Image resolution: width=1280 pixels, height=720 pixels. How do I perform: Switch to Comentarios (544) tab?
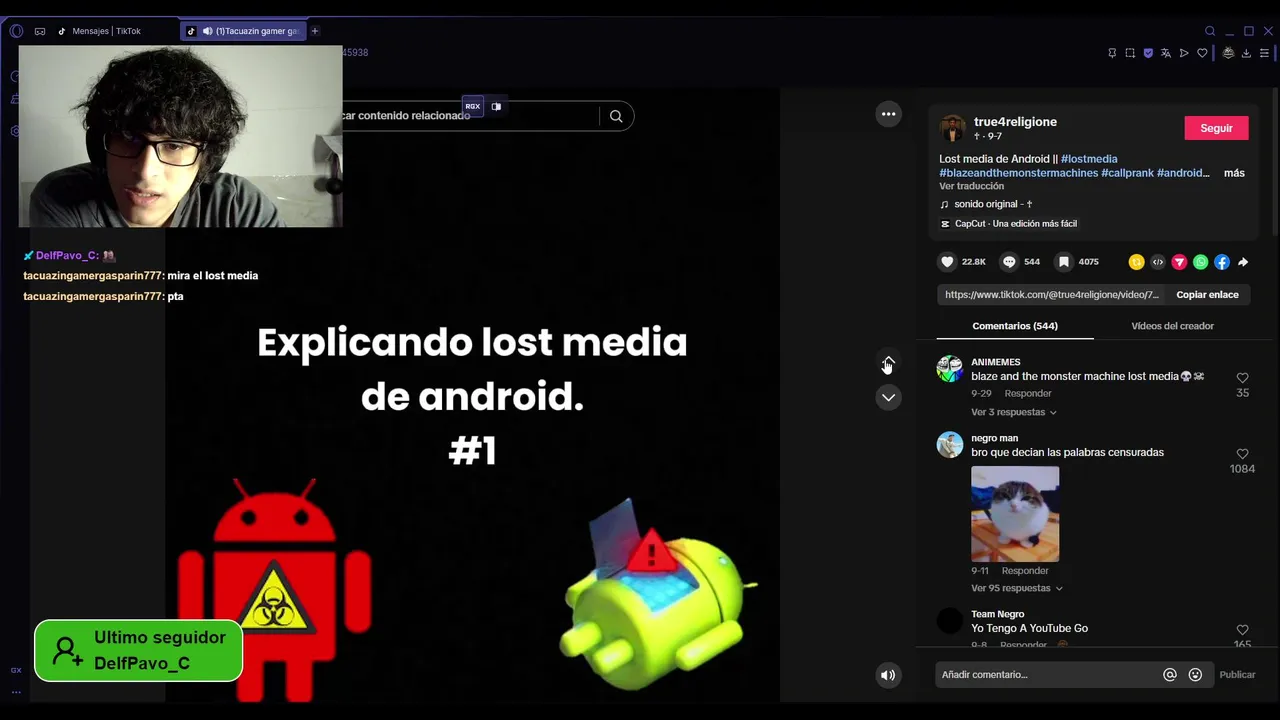1015,326
